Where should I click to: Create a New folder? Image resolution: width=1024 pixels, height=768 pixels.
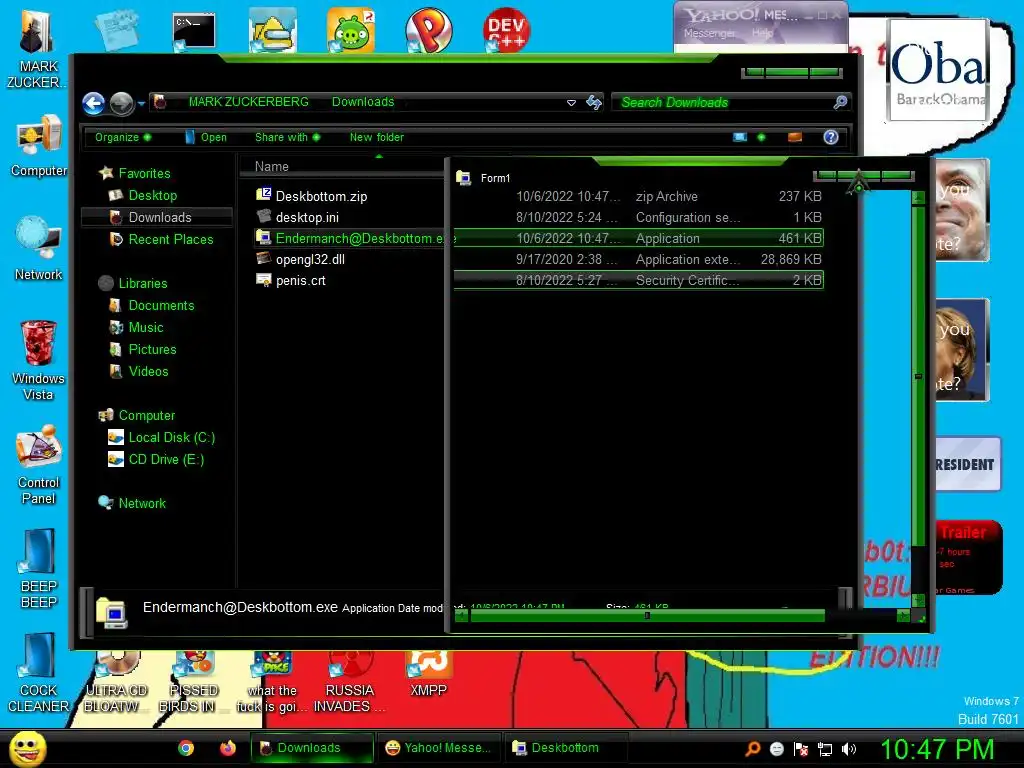click(377, 137)
